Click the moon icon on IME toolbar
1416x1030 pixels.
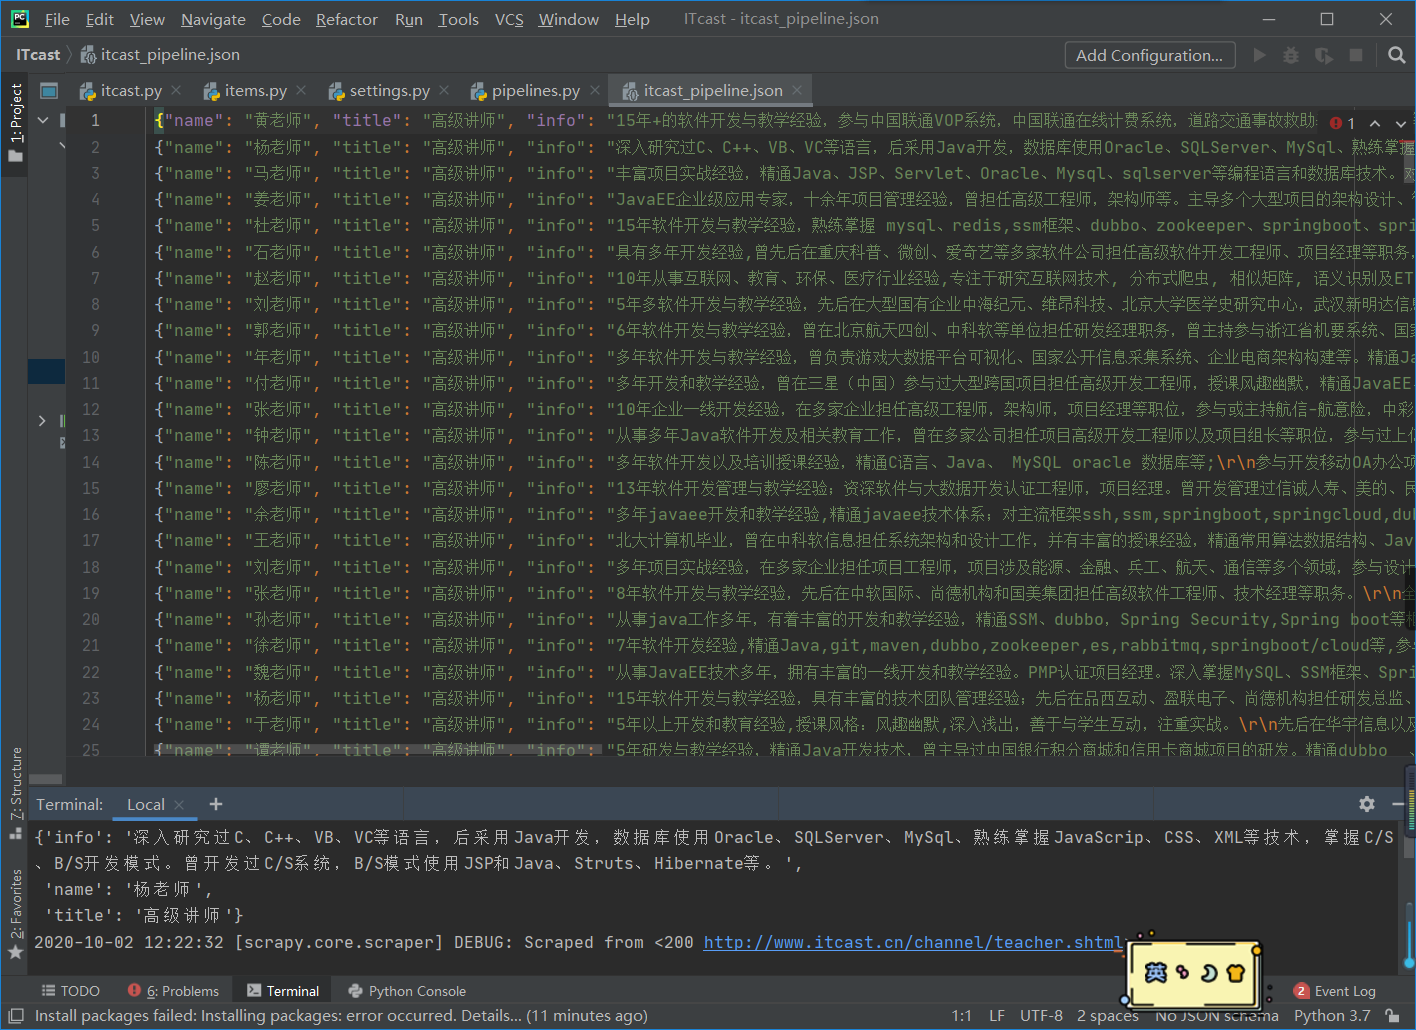pos(1209,972)
